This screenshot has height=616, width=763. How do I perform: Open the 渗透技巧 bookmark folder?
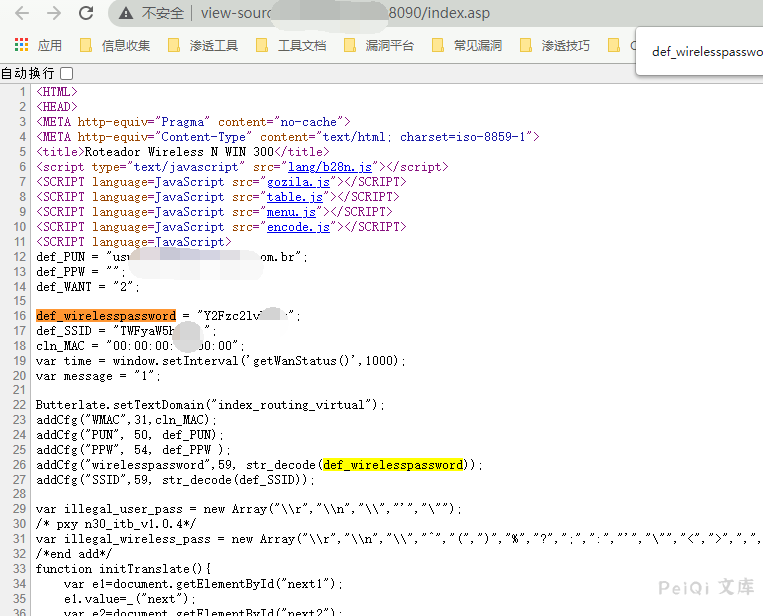tap(555, 45)
